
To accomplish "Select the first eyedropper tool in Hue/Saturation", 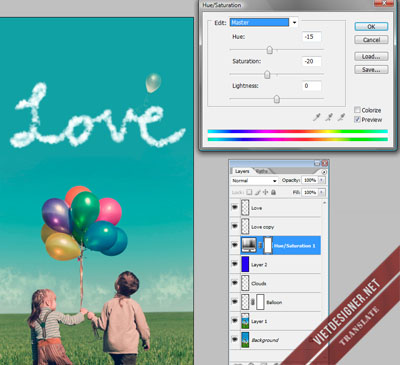I will (x=317, y=117).
